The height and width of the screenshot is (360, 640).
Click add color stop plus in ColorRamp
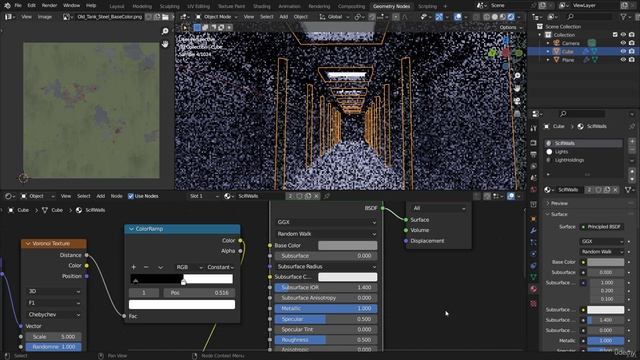[x=133, y=267]
